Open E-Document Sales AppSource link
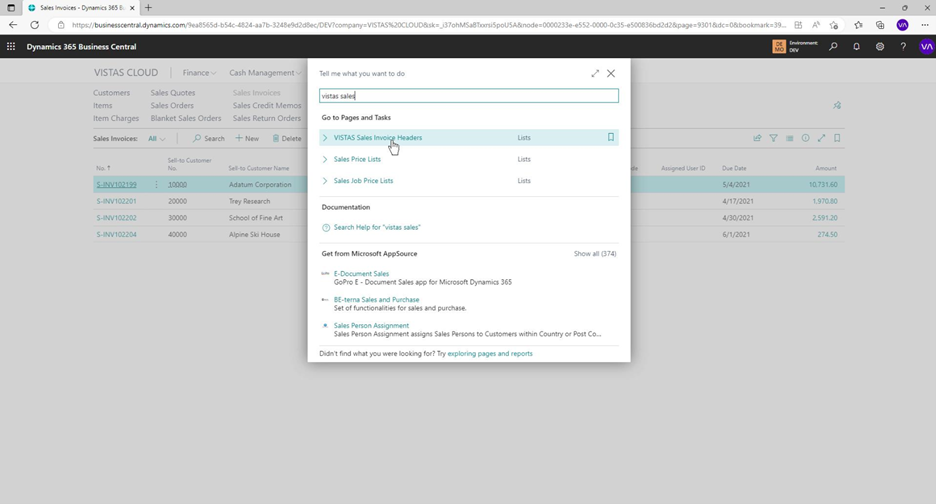The width and height of the screenshot is (936, 504). click(361, 273)
